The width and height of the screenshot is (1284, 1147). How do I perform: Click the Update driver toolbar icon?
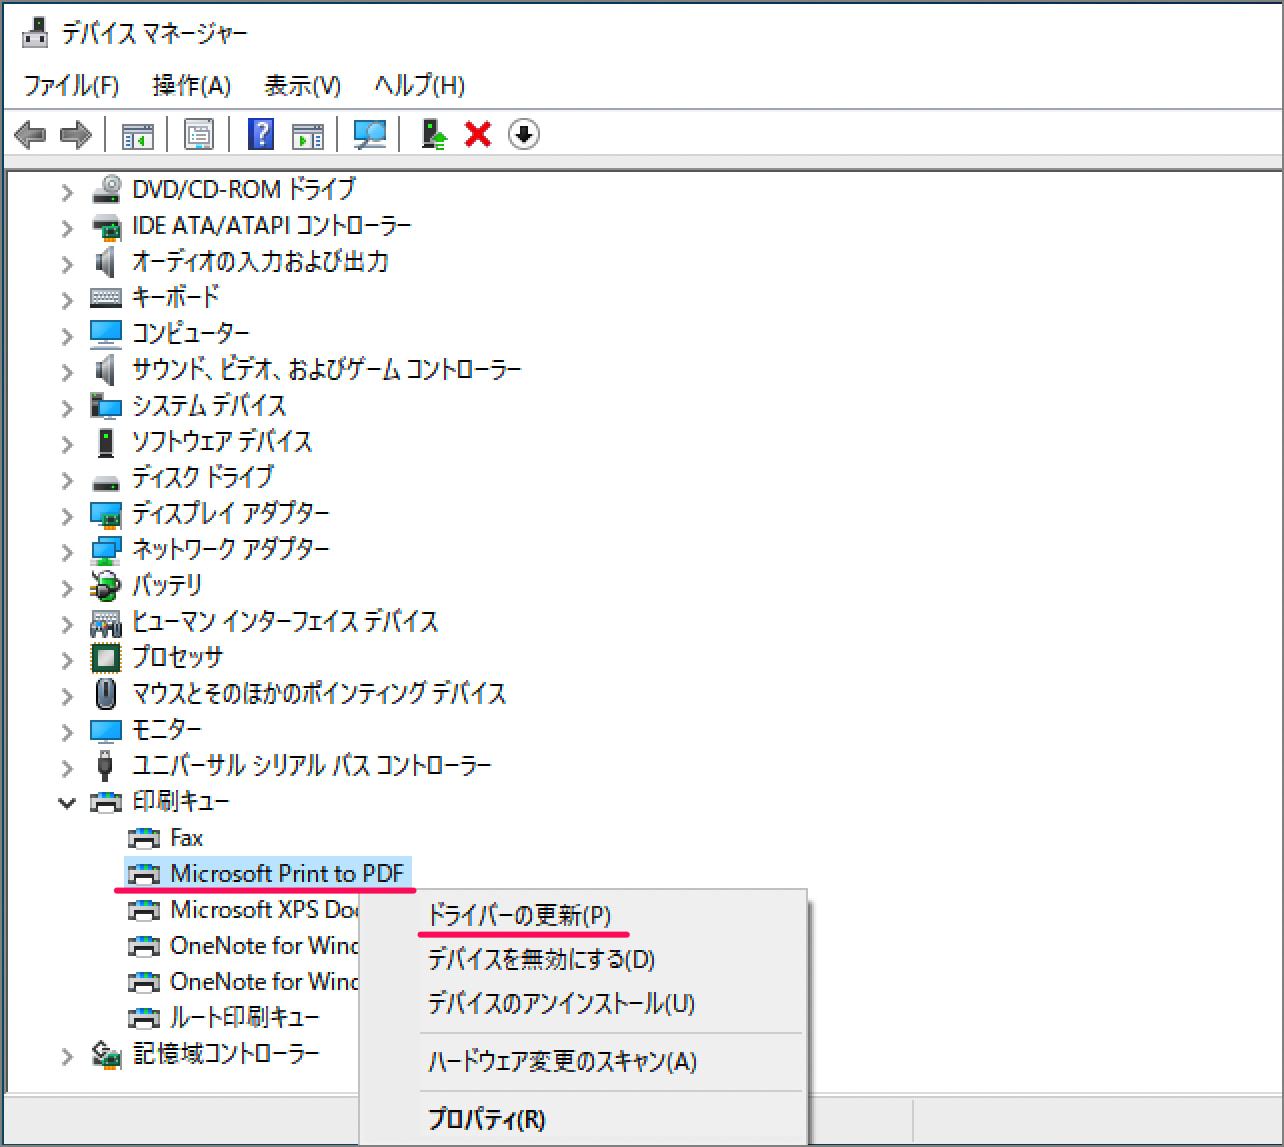(433, 134)
